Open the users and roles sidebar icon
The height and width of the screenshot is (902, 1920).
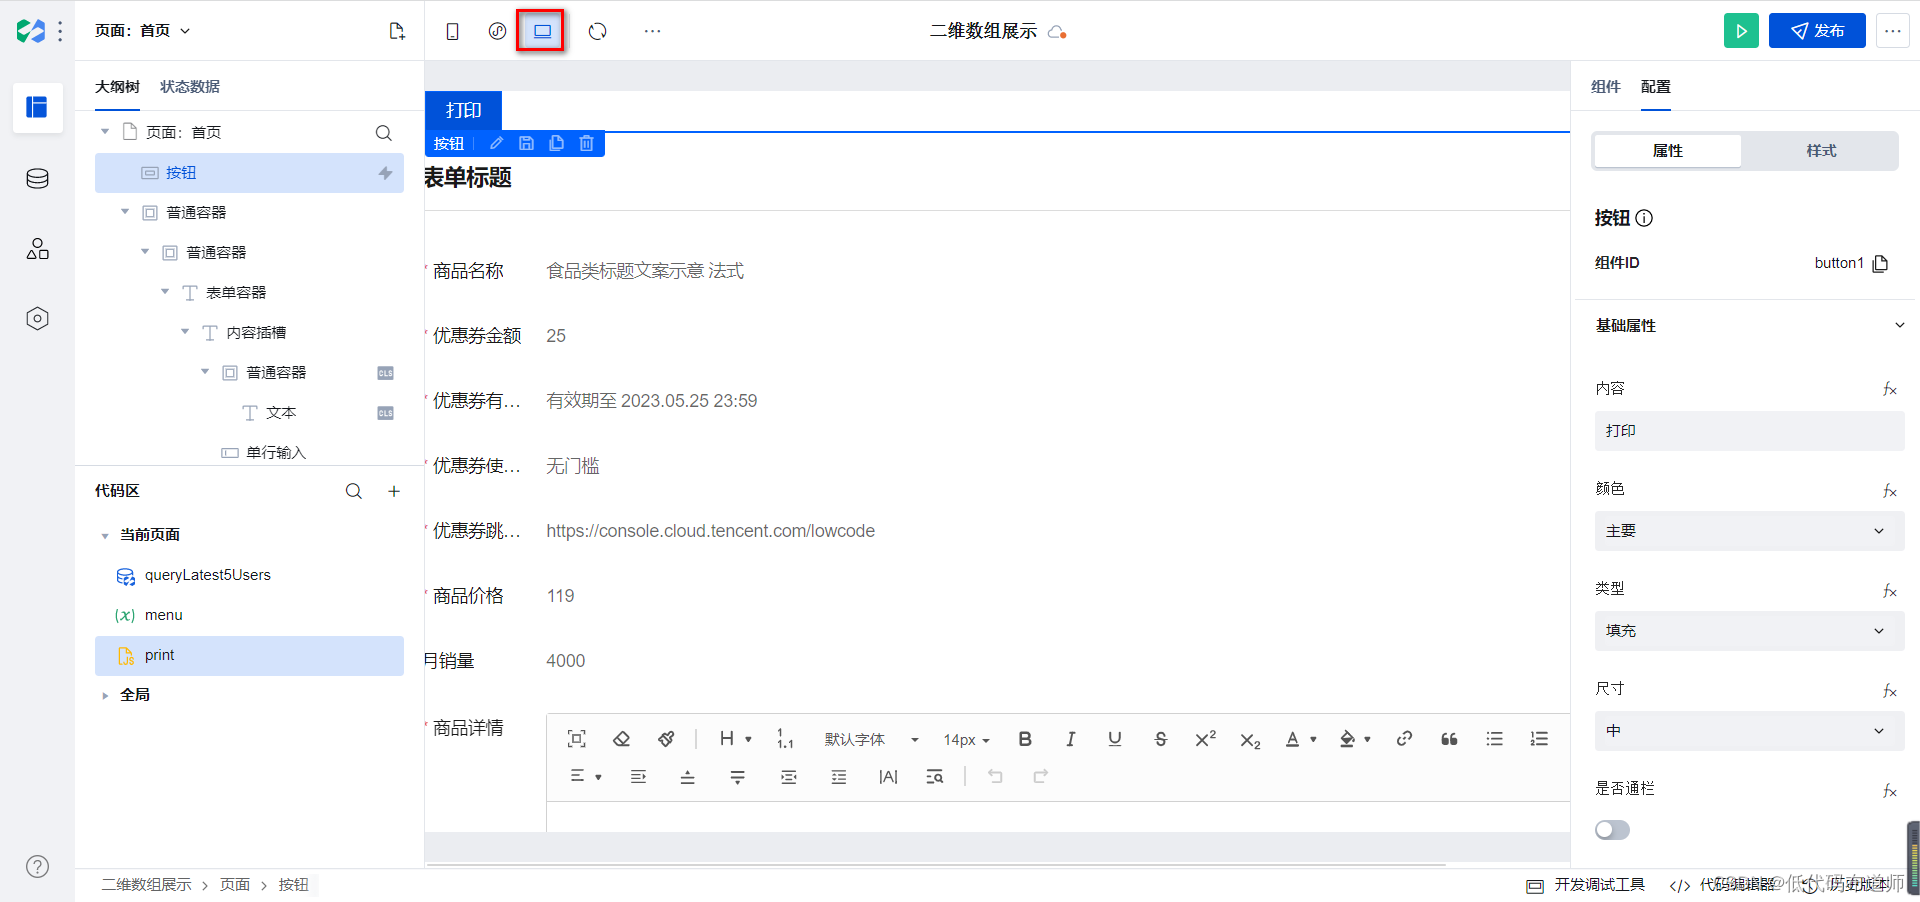pos(37,248)
